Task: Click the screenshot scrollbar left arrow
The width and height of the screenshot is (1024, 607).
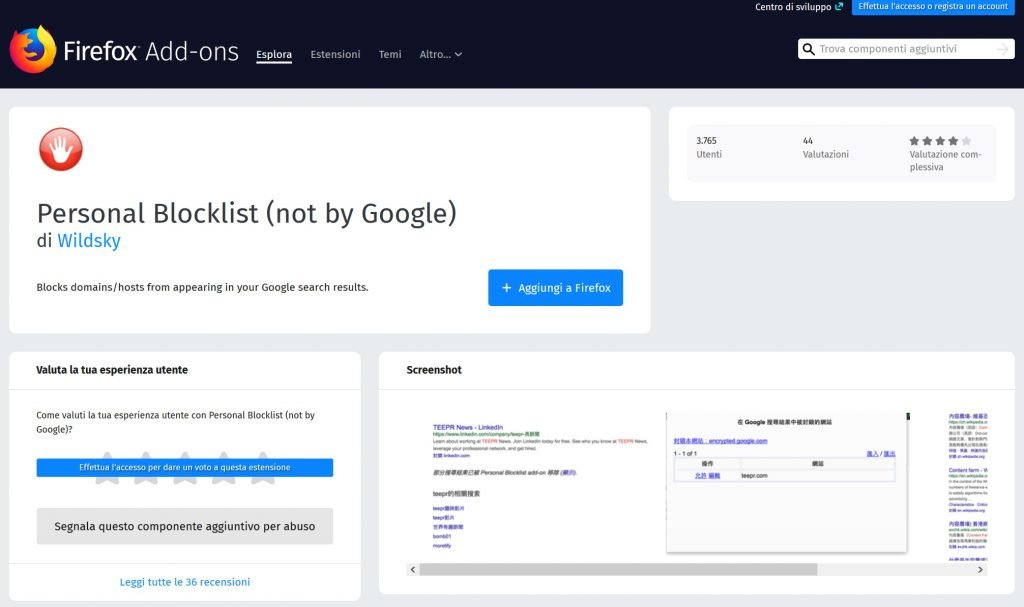Action: click(413, 570)
